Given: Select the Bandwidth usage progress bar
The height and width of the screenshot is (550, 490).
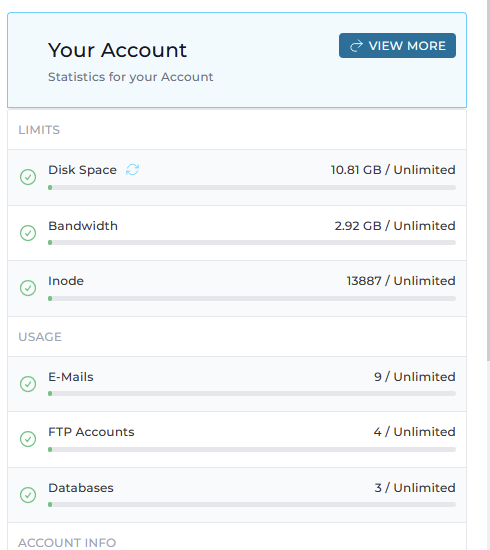Looking at the screenshot, I should pyautogui.click(x=252, y=243).
